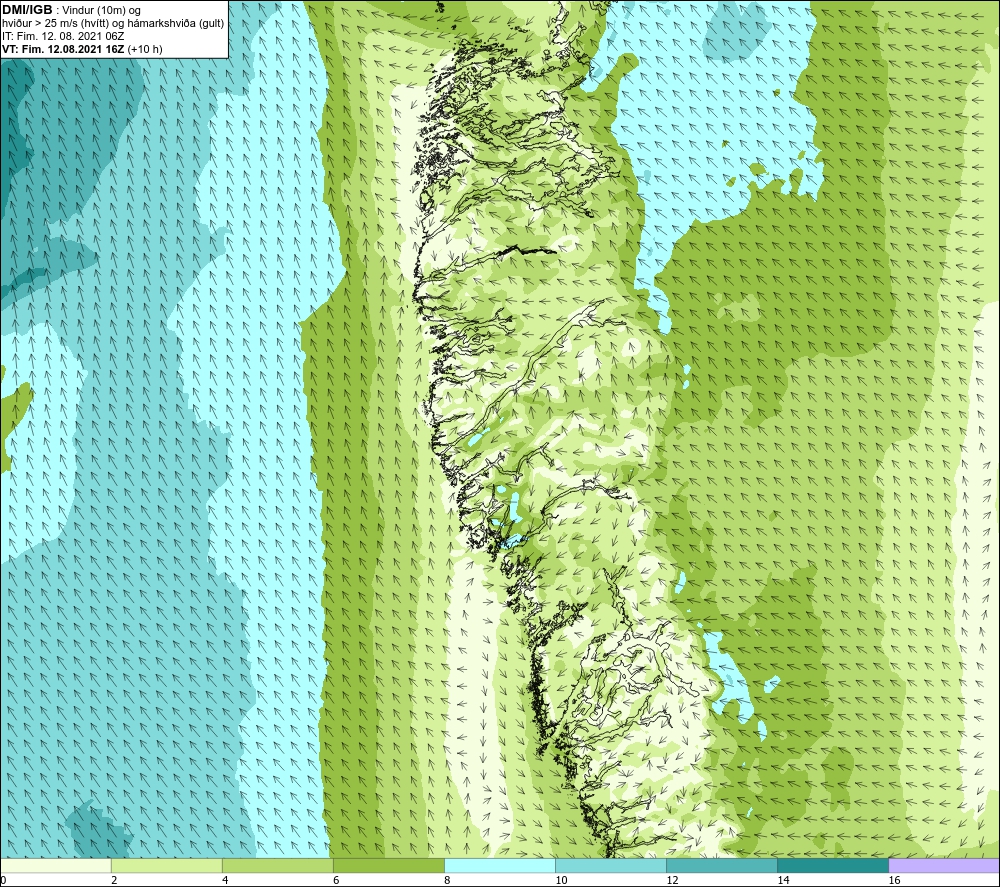Click the purple above-16 m/s legend swatch
1000x887 pixels.
tap(944, 865)
